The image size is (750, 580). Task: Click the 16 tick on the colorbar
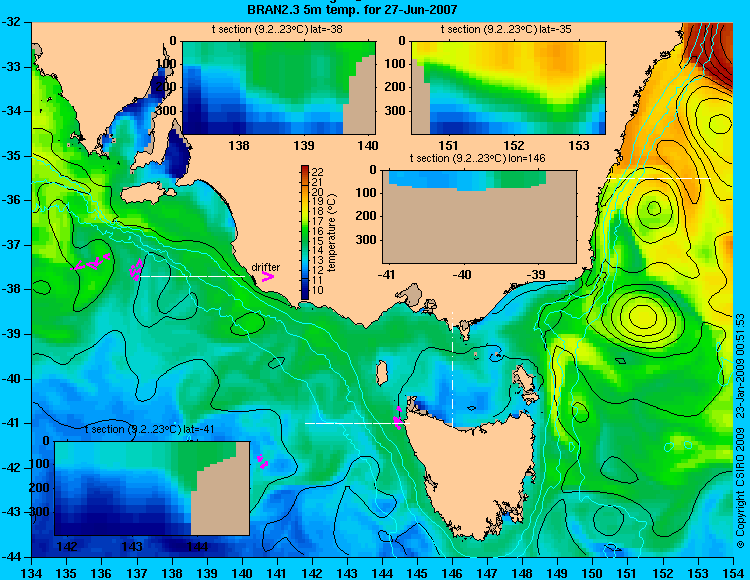point(318,231)
